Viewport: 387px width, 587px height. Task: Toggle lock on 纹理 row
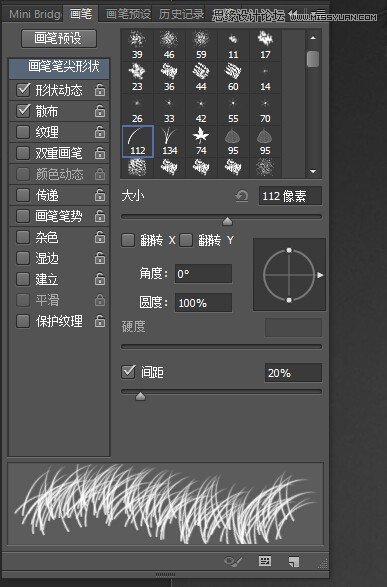(x=100, y=132)
